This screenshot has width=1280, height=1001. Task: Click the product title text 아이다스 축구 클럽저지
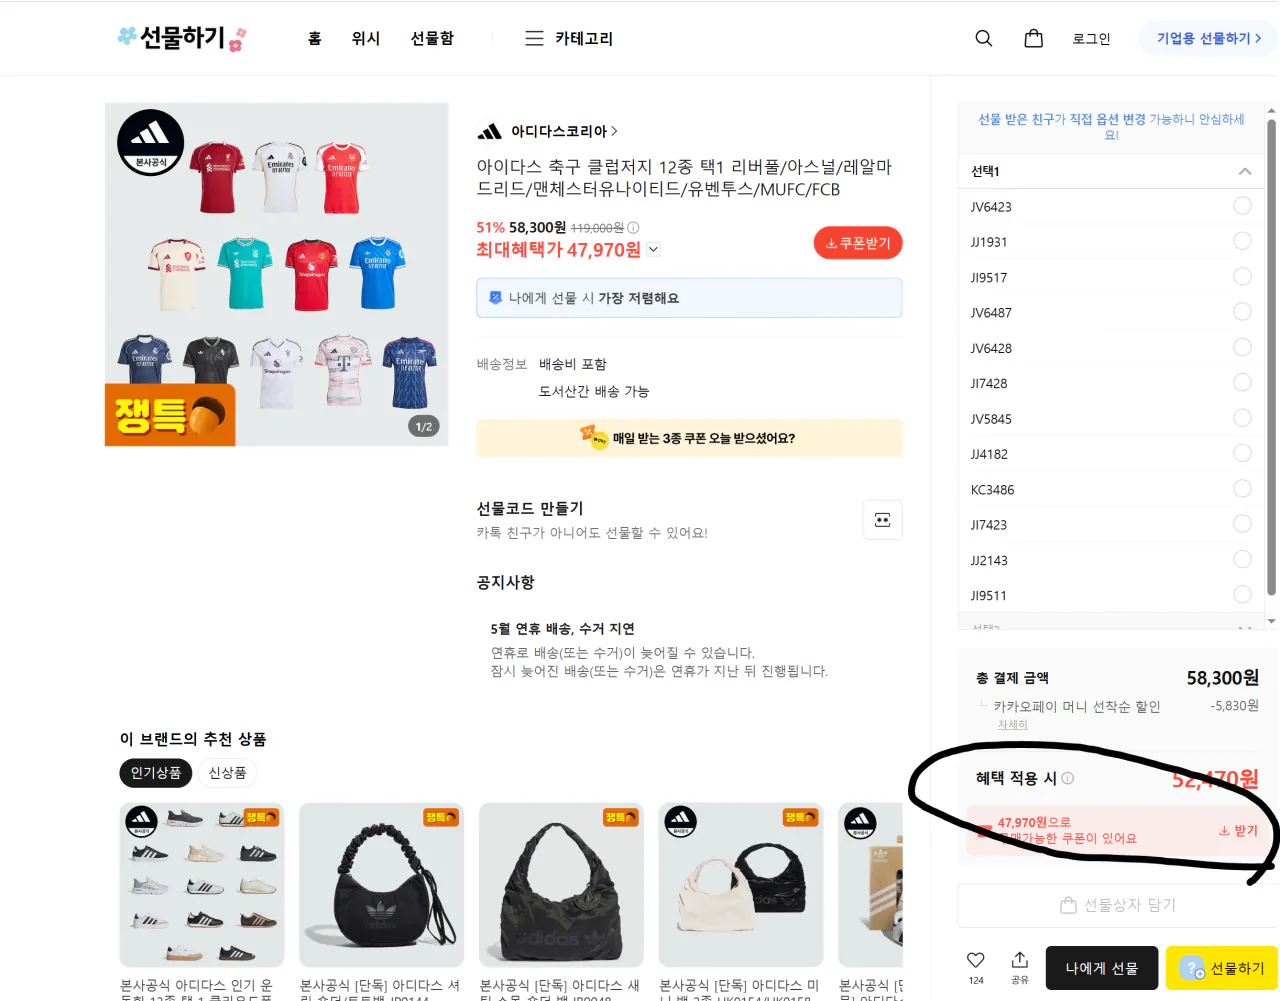tap(684, 178)
